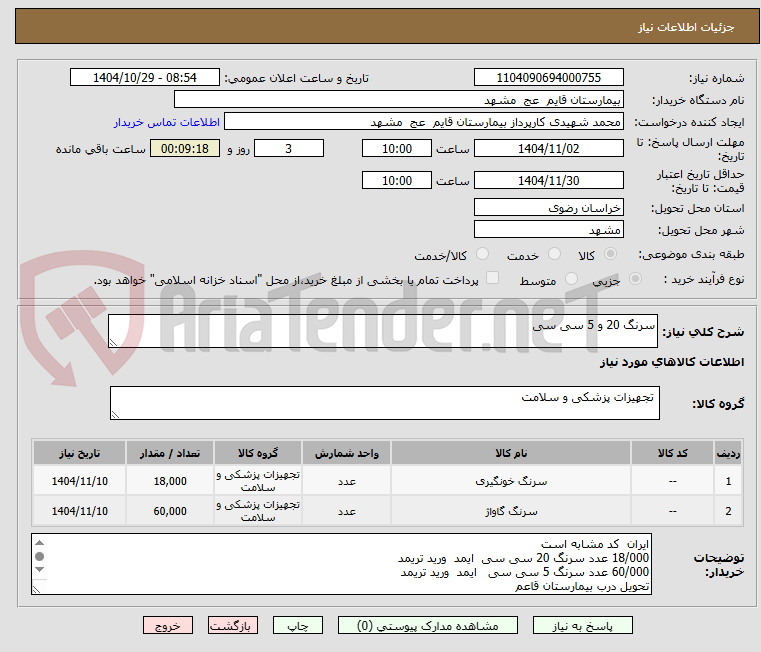Click the announcement date field 1404/10/29 - 08:54

(145, 77)
